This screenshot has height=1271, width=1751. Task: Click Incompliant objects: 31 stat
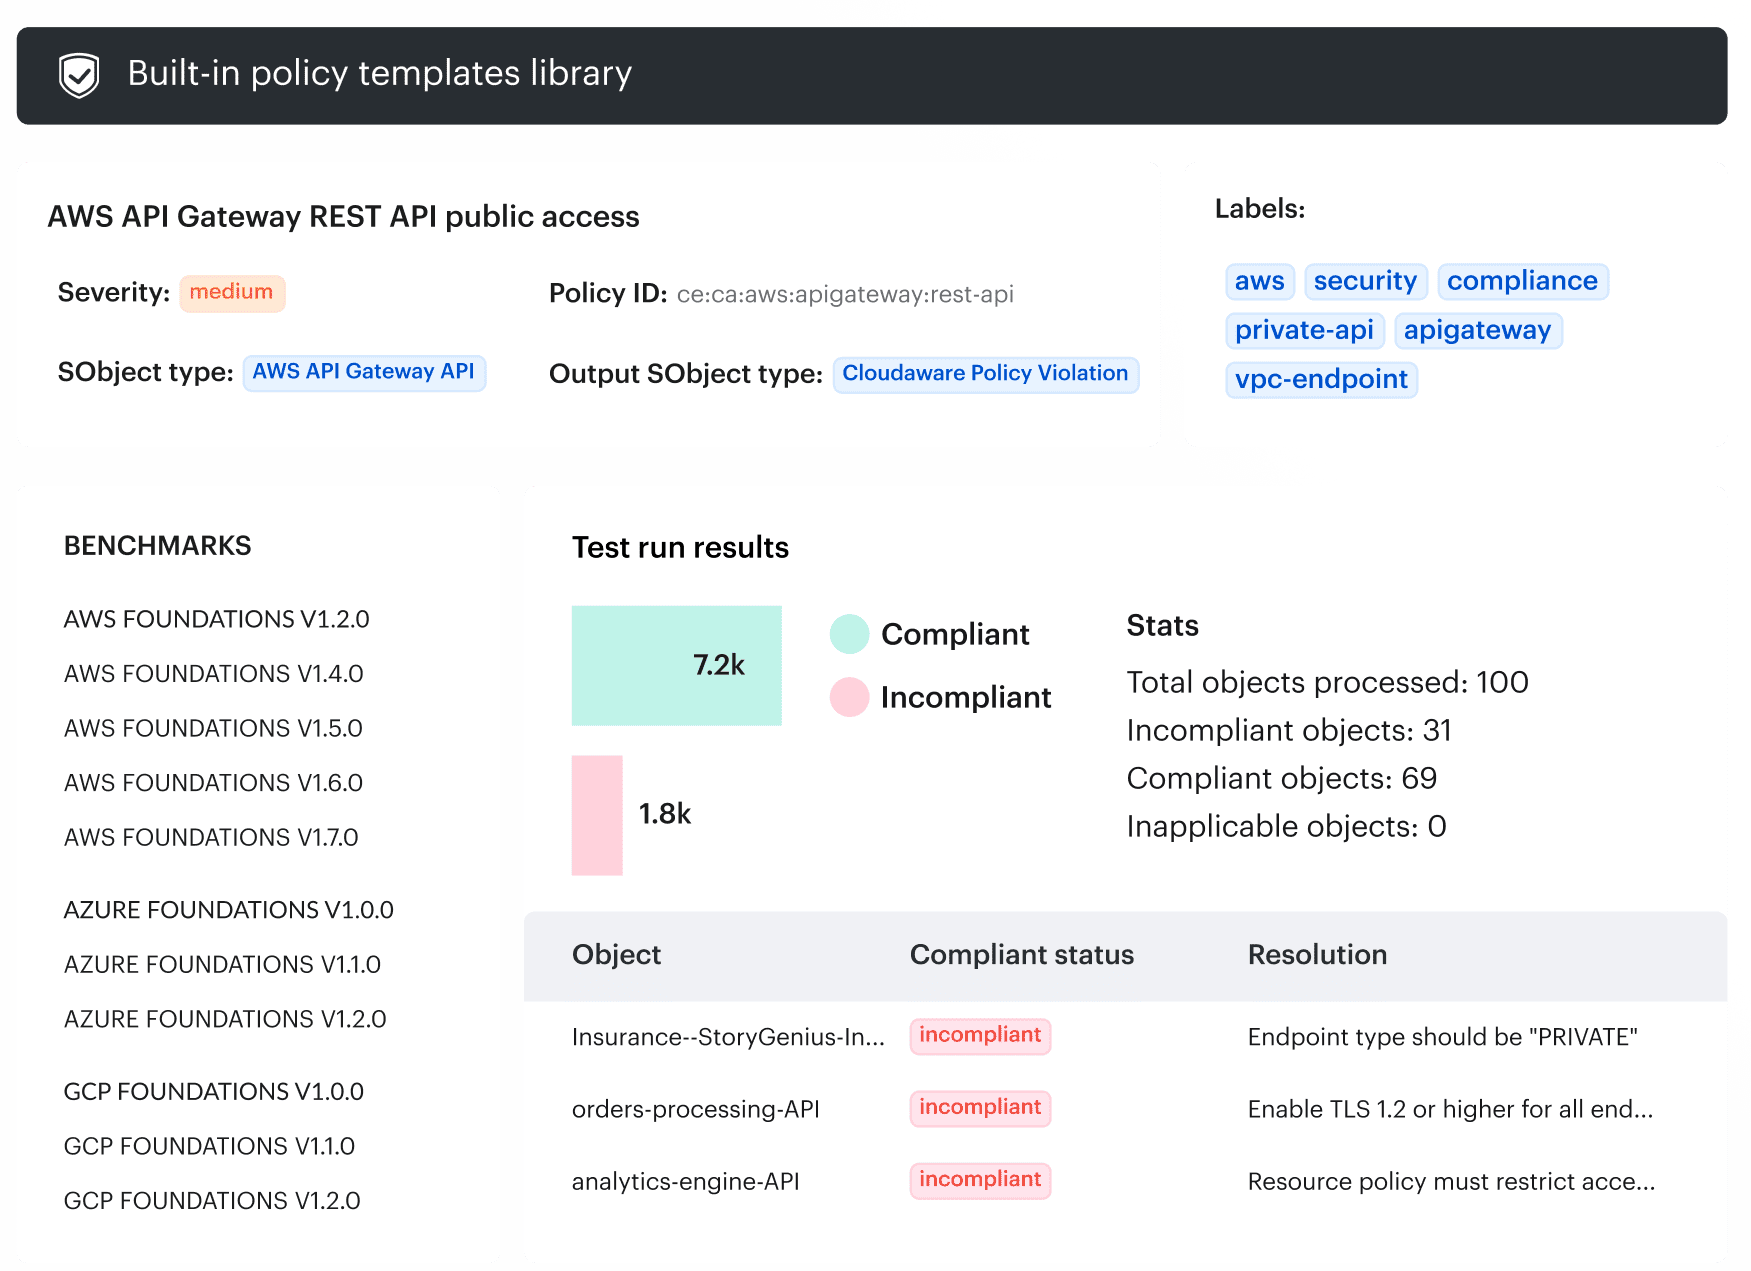(1289, 730)
